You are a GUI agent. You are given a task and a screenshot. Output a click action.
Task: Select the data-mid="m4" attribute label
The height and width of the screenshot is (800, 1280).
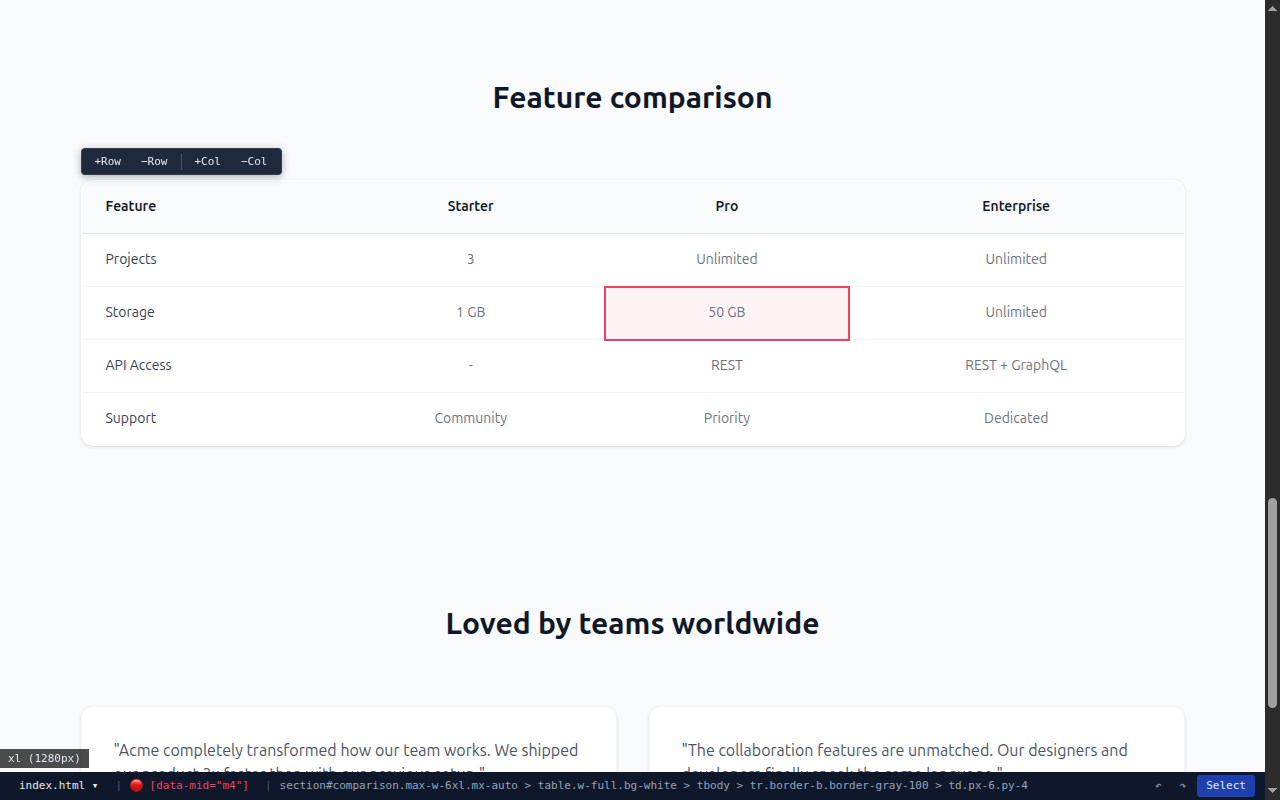click(199, 786)
